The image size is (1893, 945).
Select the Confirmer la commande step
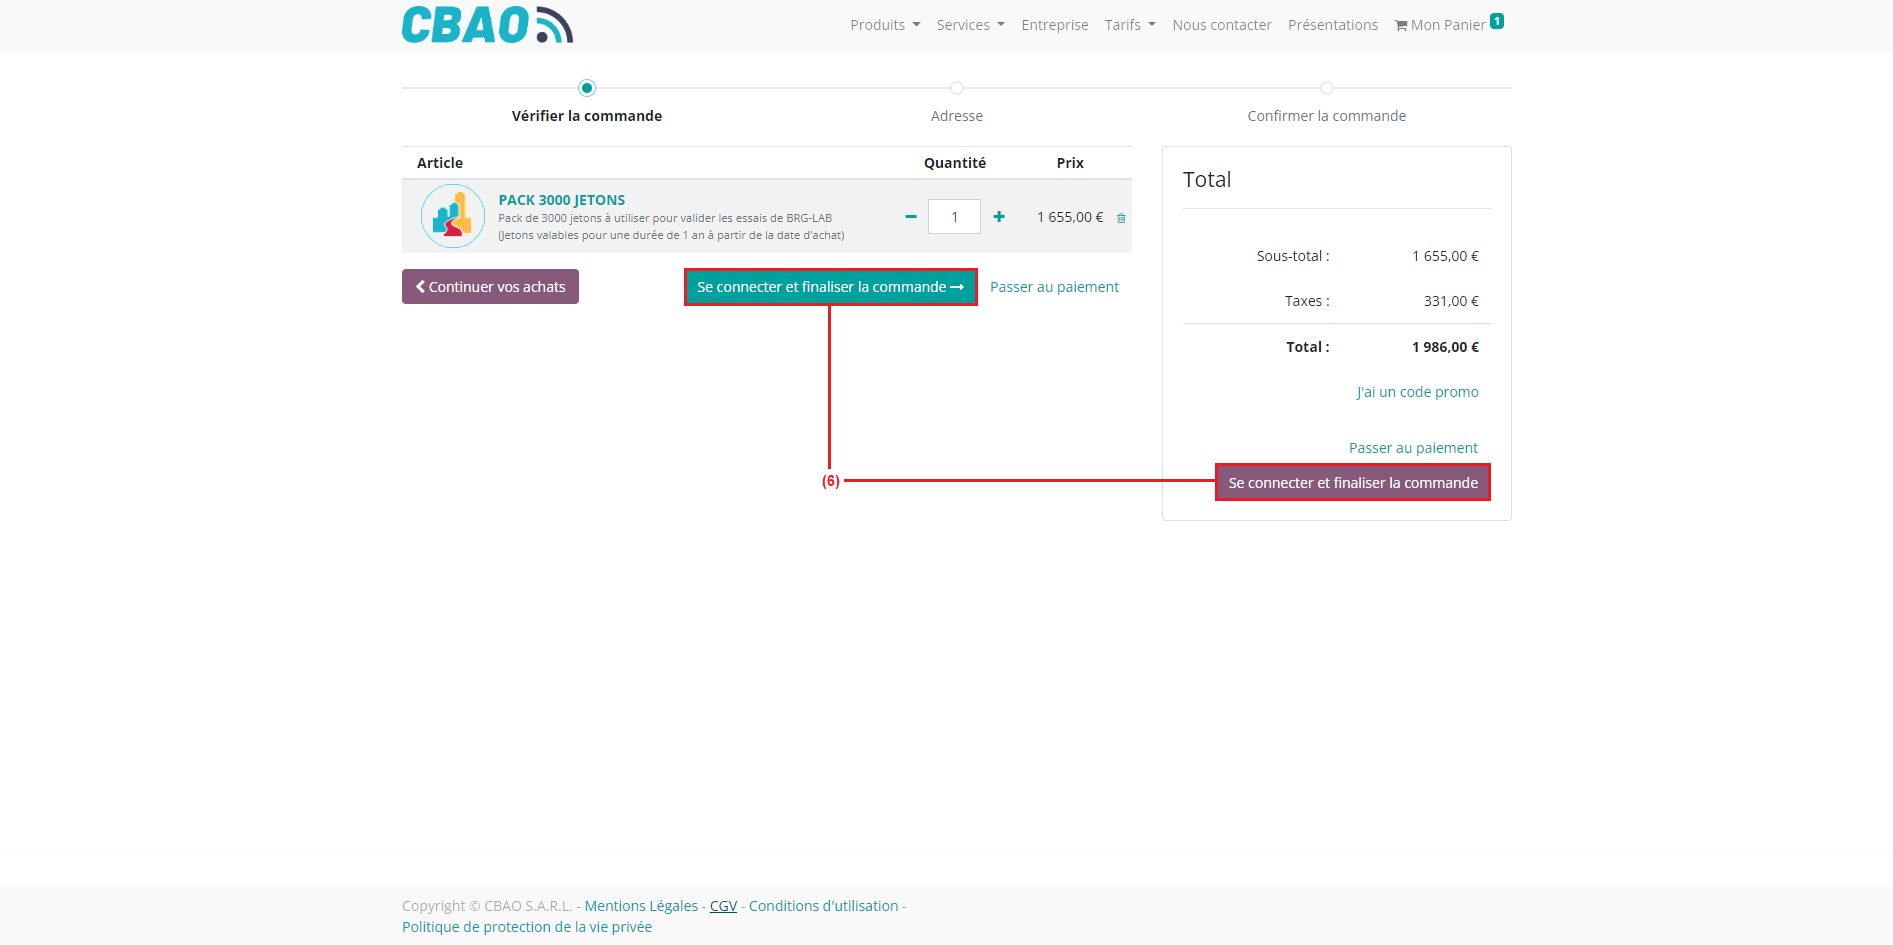pyautogui.click(x=1326, y=116)
